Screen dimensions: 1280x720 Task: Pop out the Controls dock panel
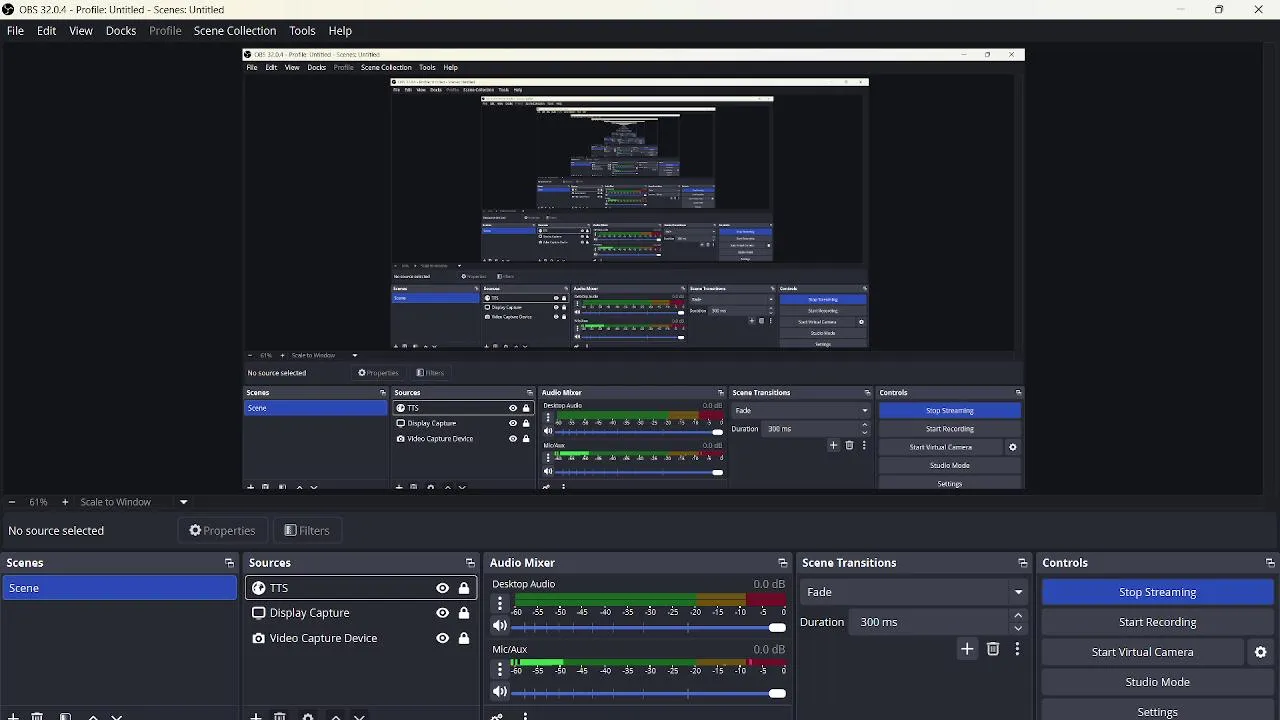pos(1270,563)
